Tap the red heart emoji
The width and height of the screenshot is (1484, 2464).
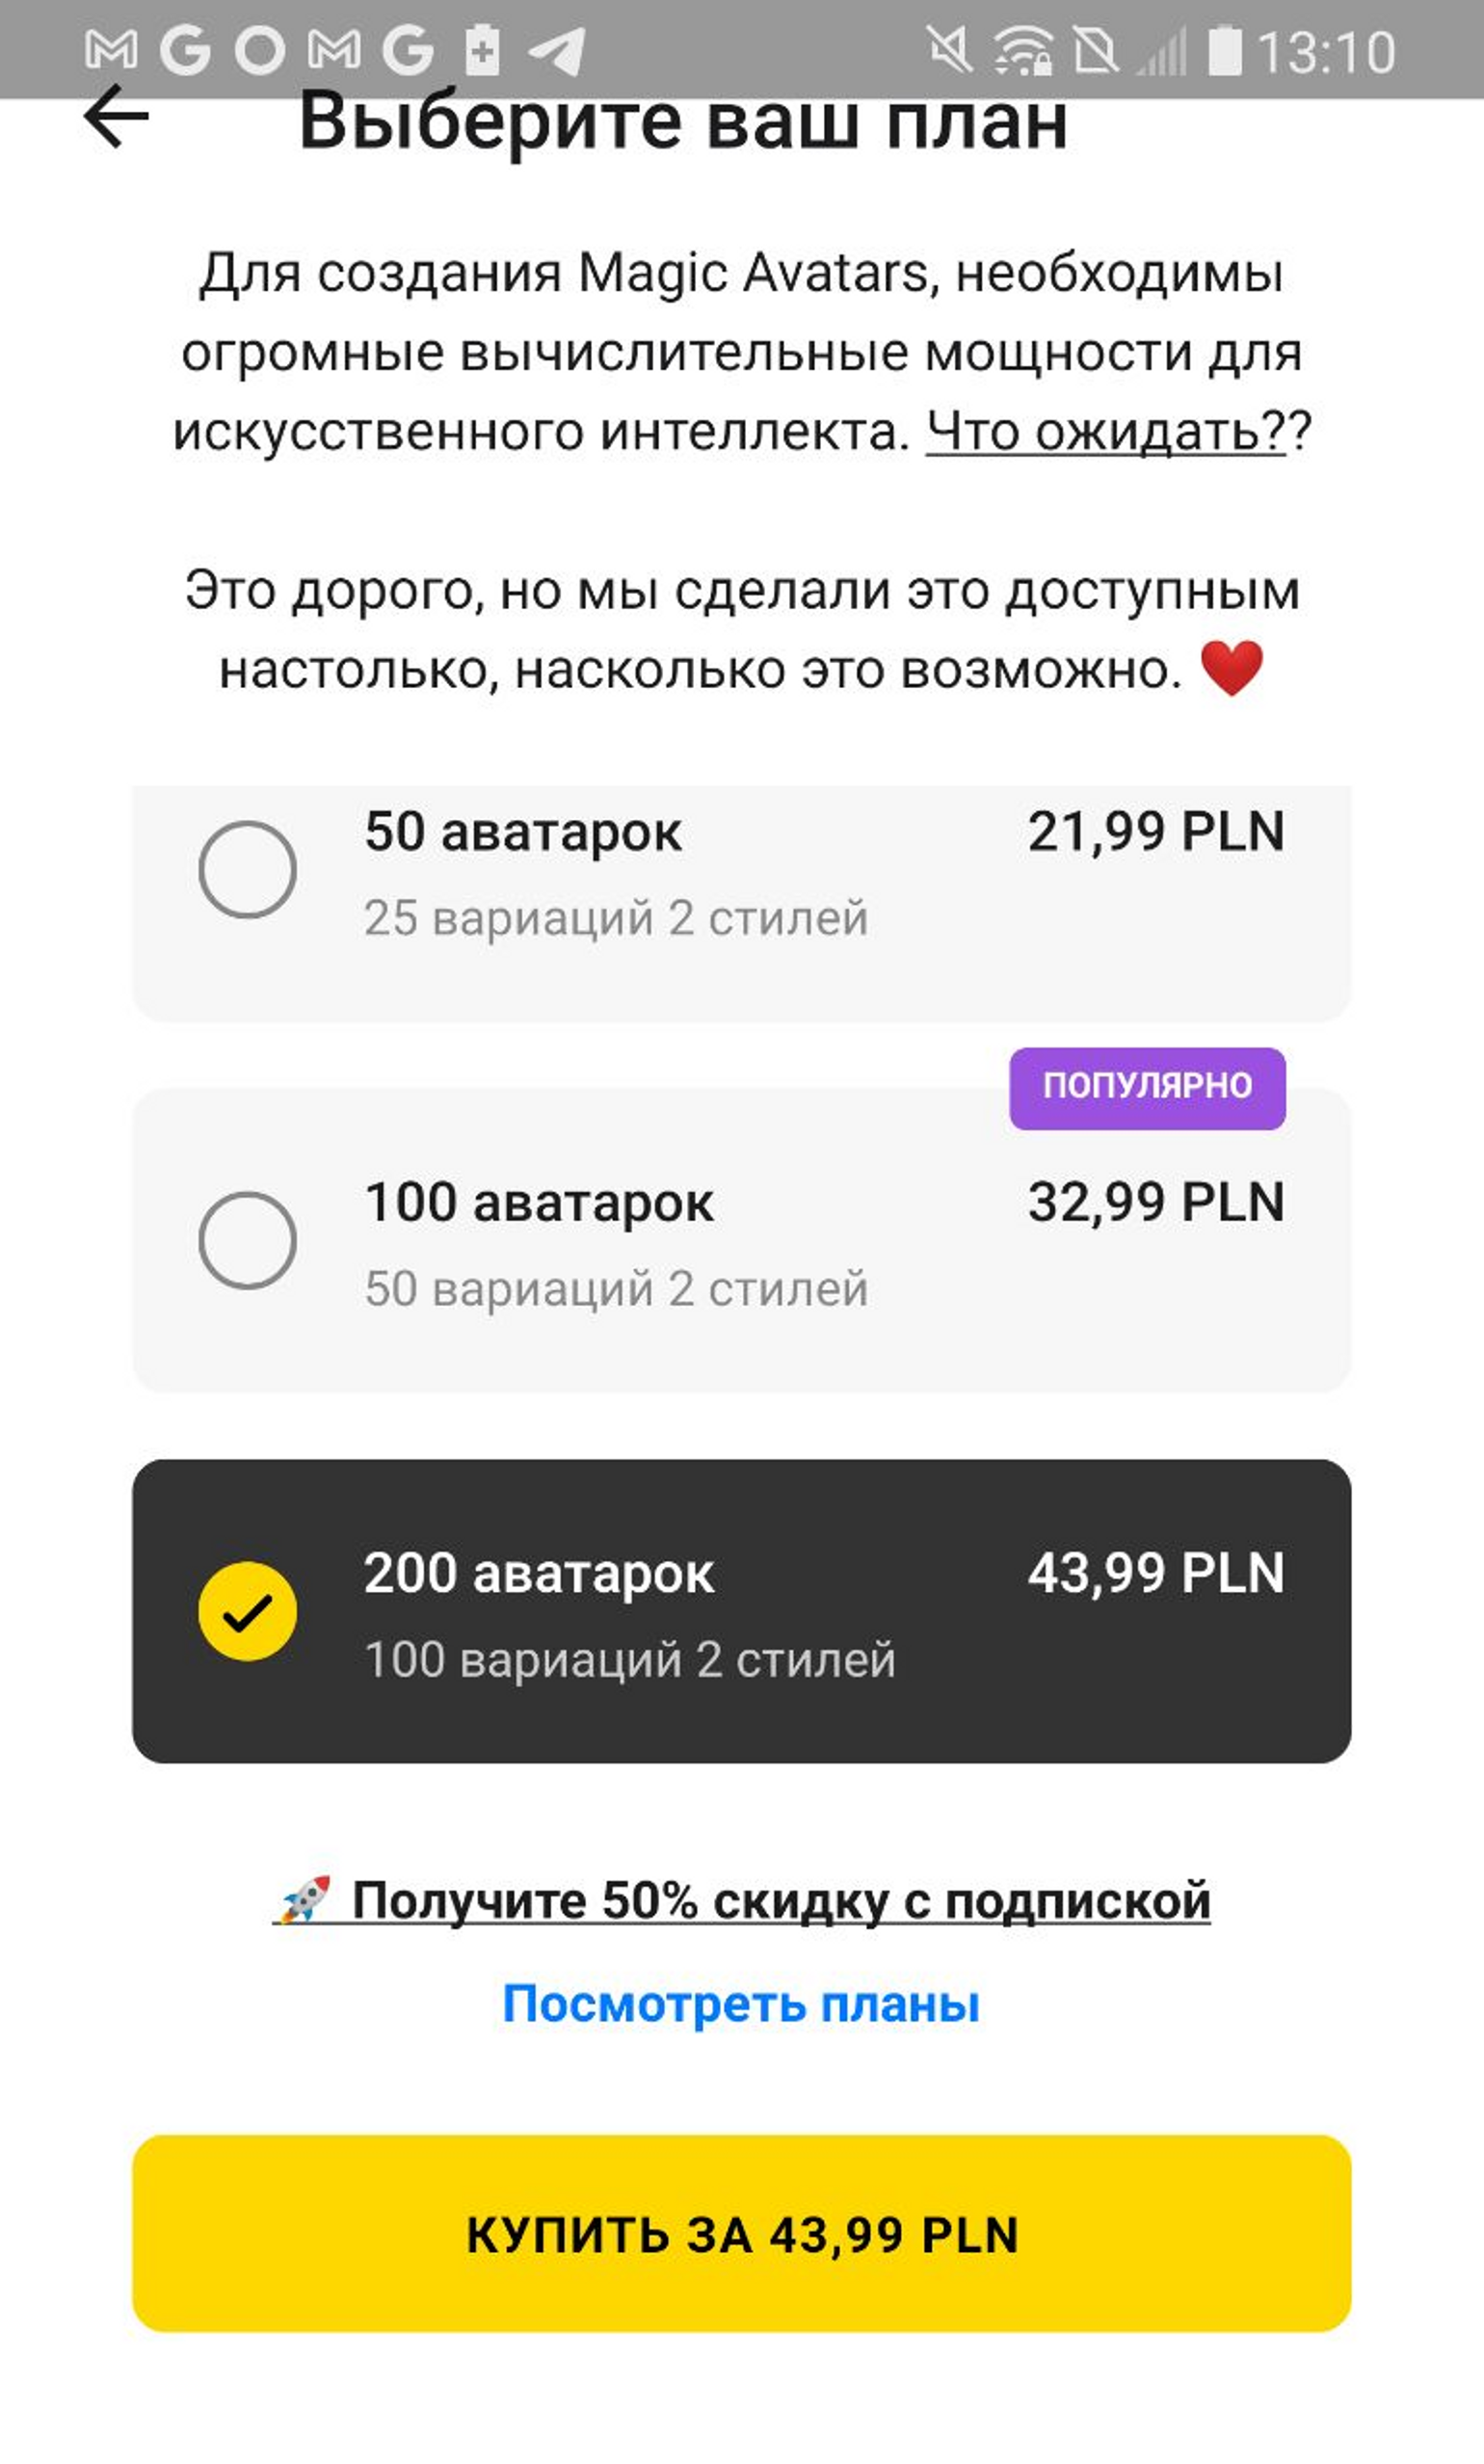point(1231,669)
